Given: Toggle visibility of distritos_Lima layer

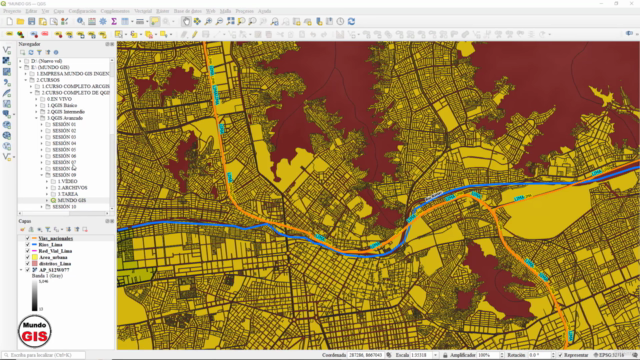Looking at the screenshot, I should pyautogui.click(x=28, y=264).
